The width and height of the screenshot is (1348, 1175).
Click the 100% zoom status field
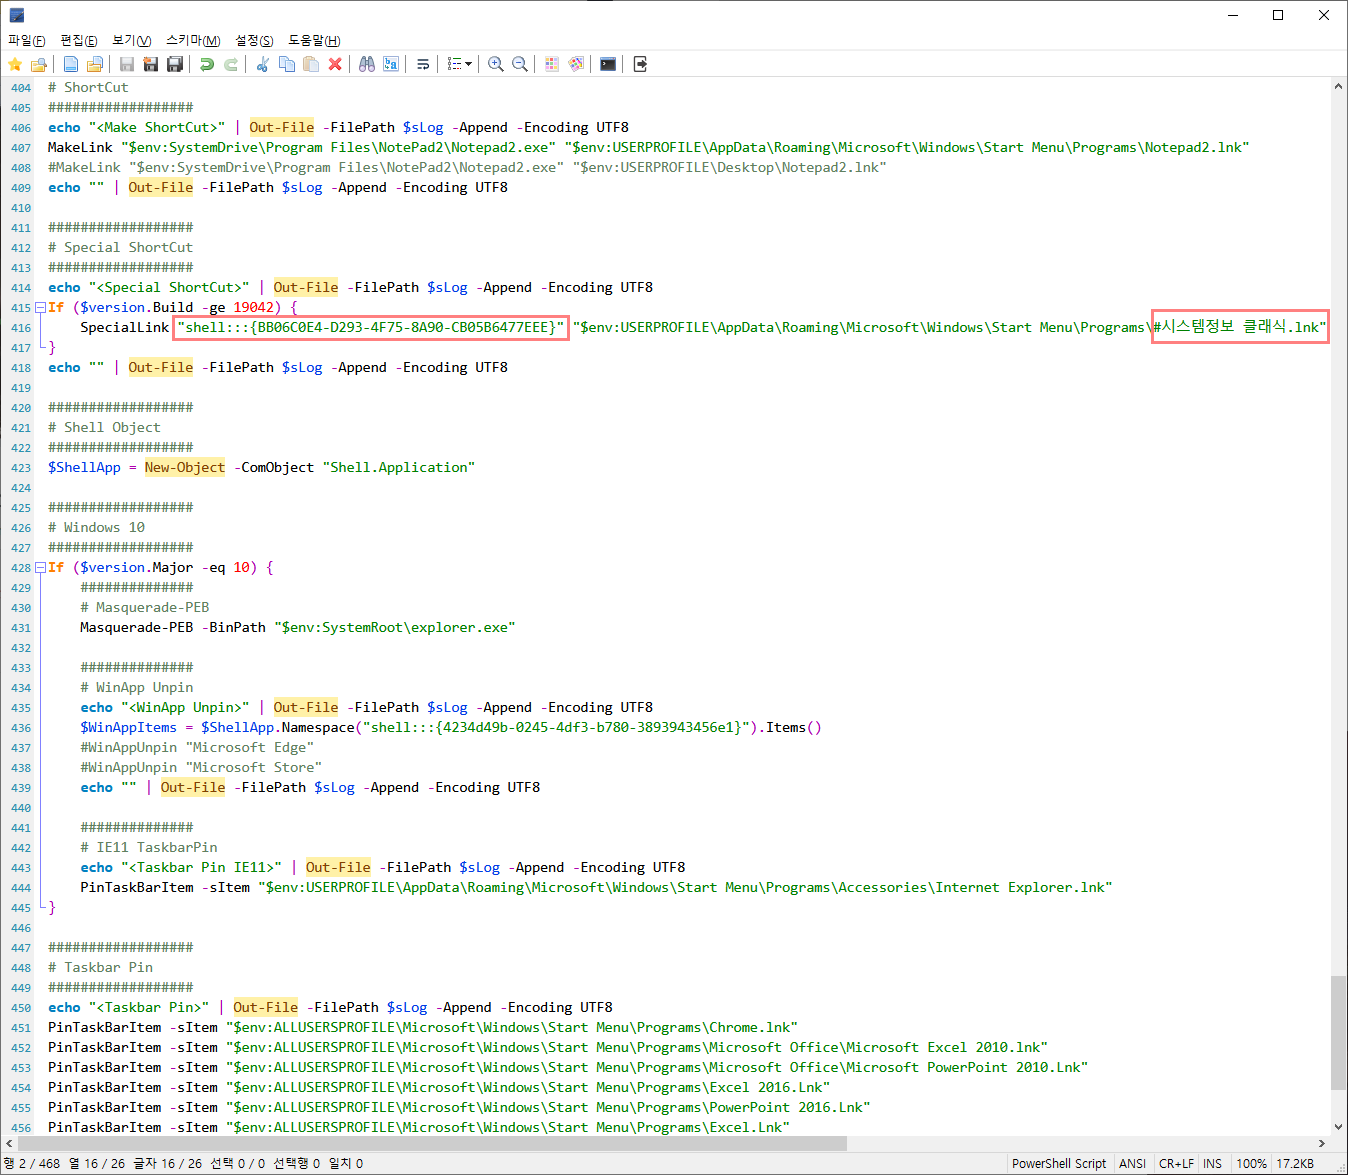(1251, 1164)
